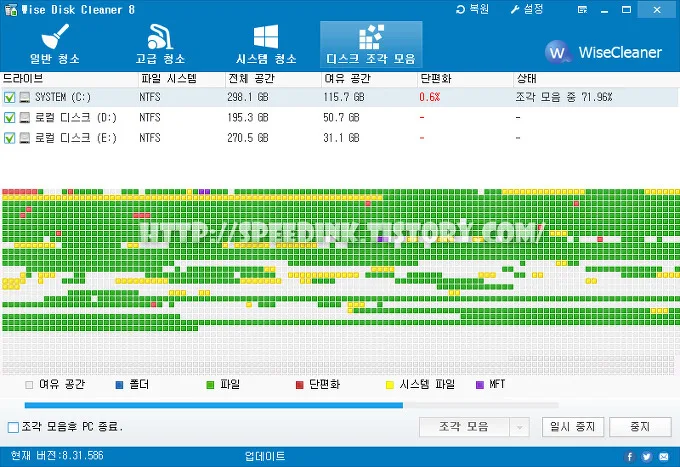Click the green 파일 legend swatch
The width and height of the screenshot is (680, 467).
point(210,385)
